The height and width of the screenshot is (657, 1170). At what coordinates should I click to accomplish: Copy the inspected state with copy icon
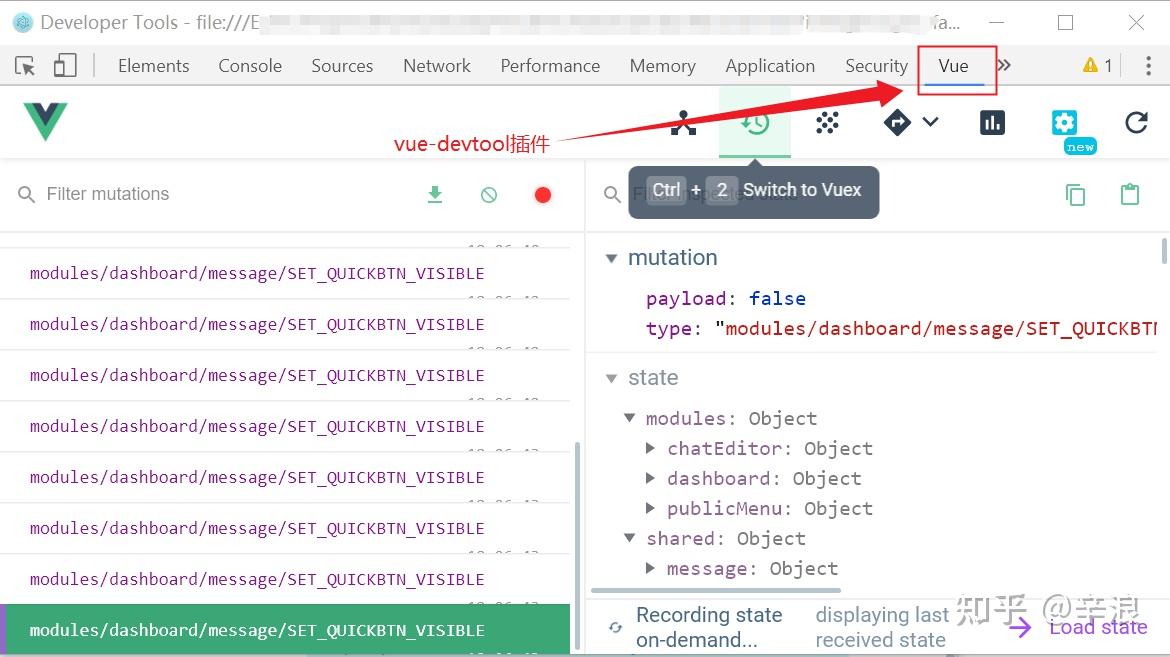click(1075, 195)
